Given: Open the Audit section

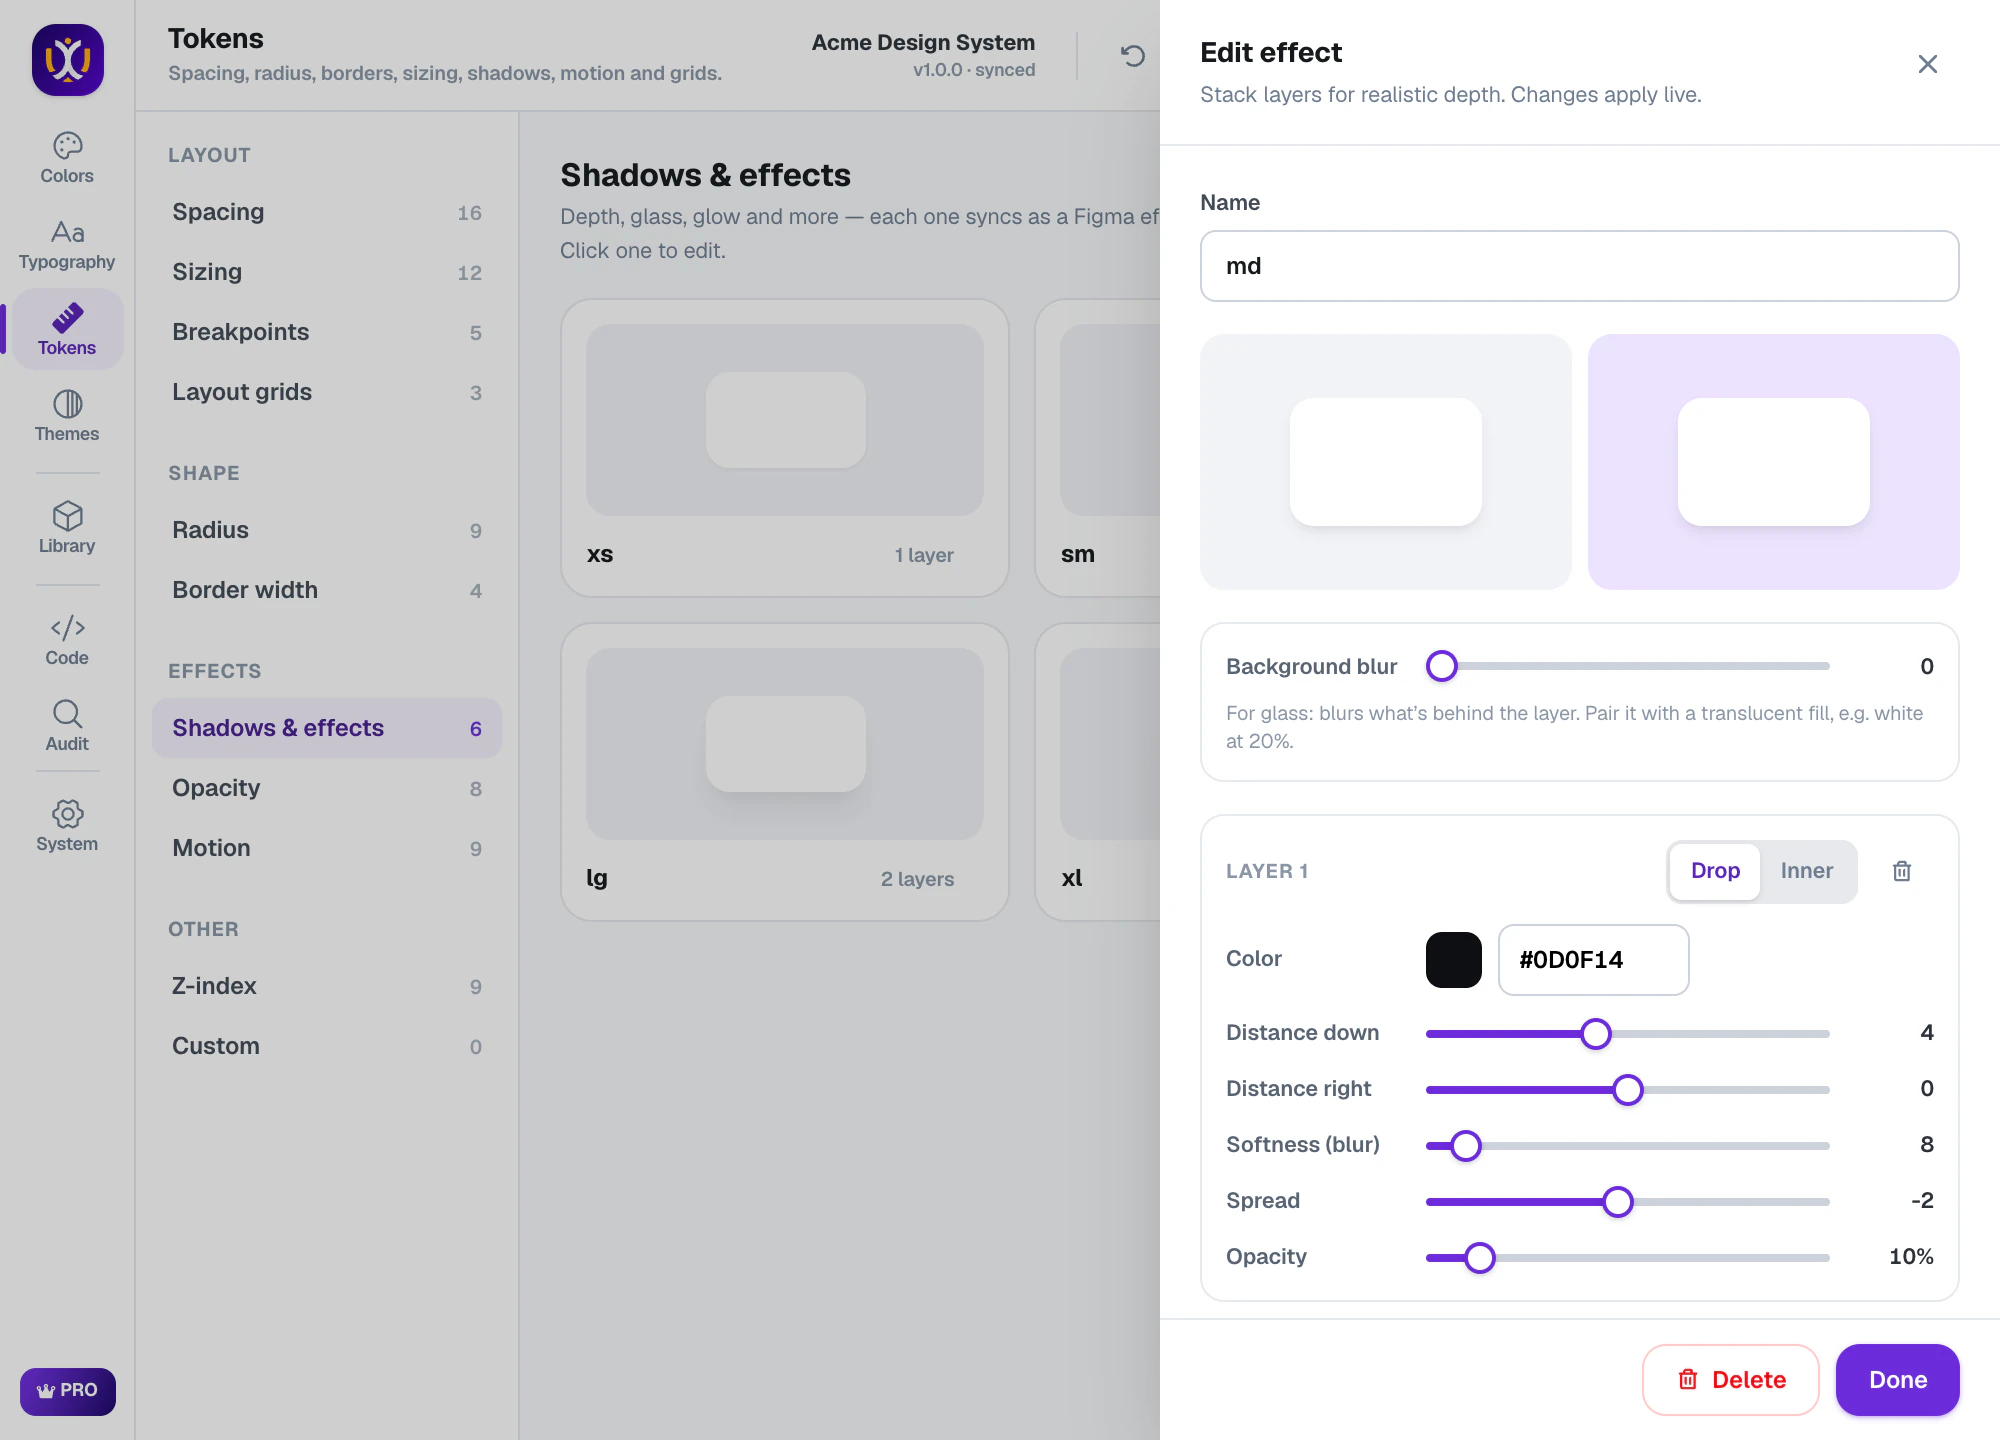Looking at the screenshot, I should coord(67,726).
